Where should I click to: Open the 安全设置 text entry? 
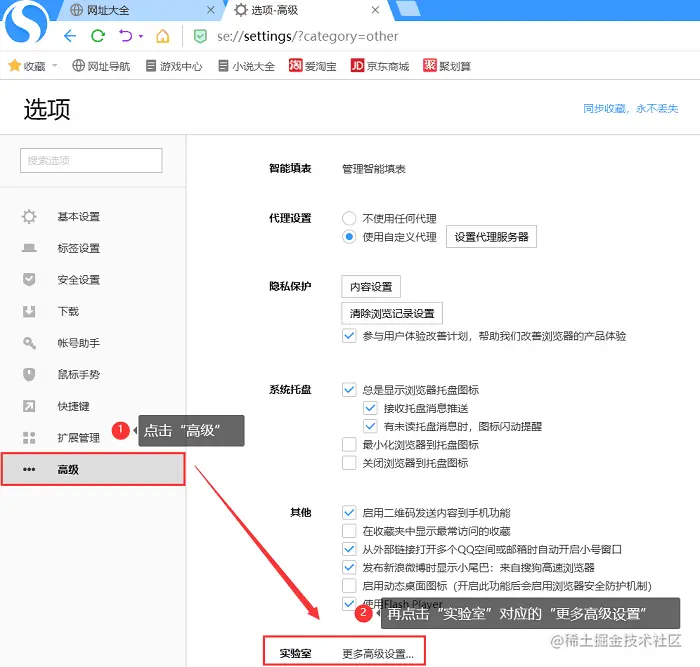(x=79, y=279)
